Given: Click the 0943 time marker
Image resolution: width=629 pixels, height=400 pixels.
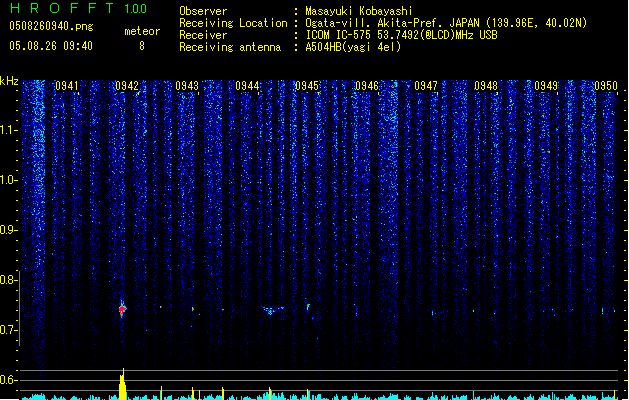Looking at the screenshot, I should tap(187, 86).
